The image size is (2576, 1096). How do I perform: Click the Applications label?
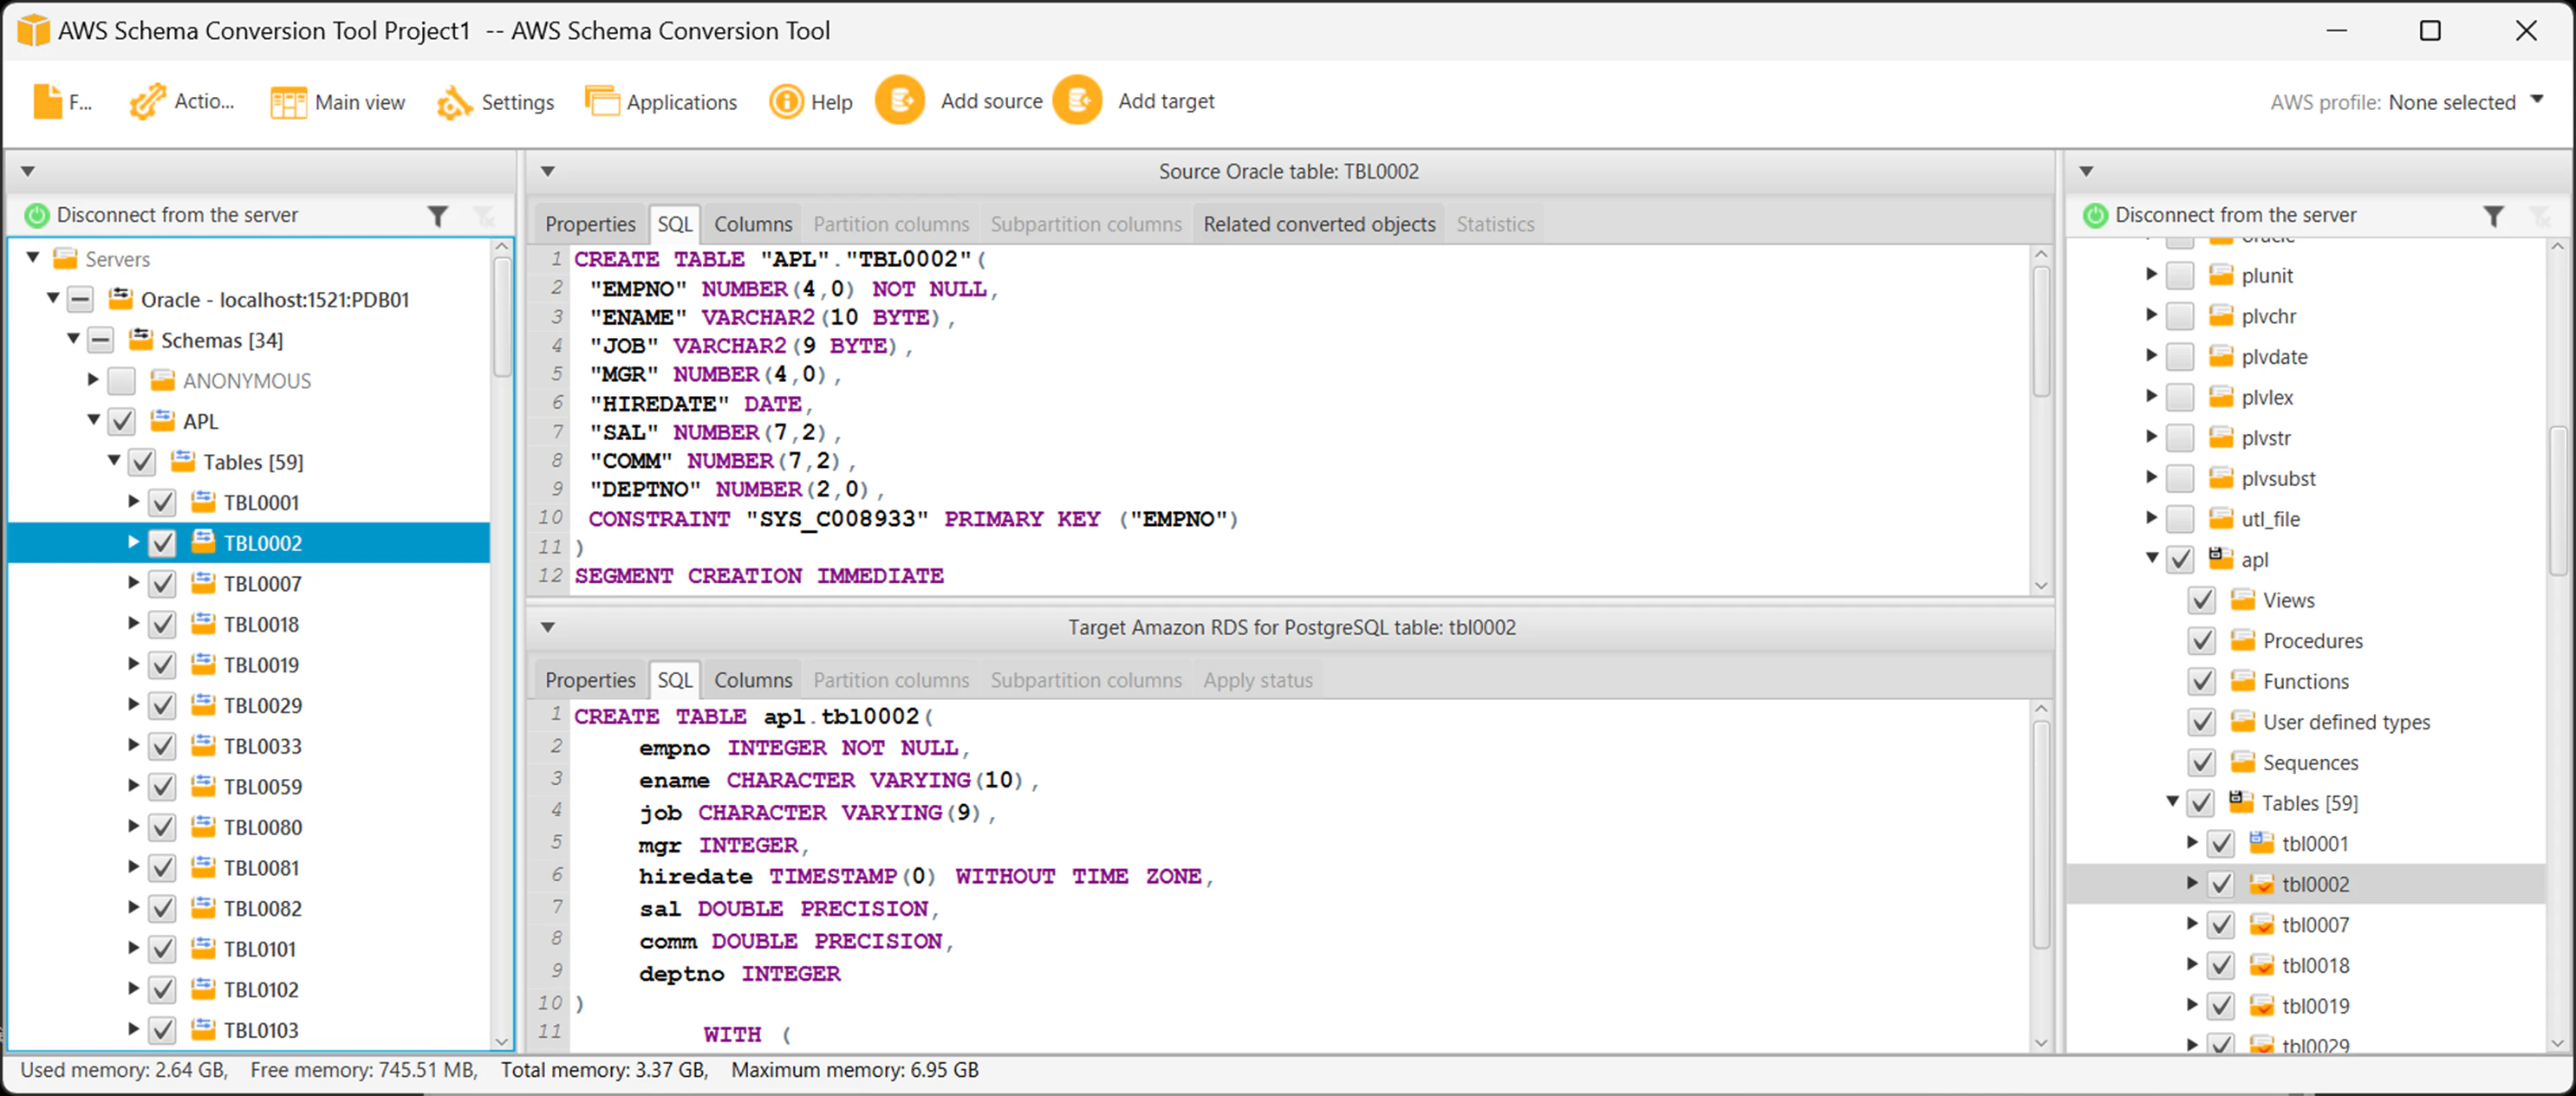coord(682,102)
